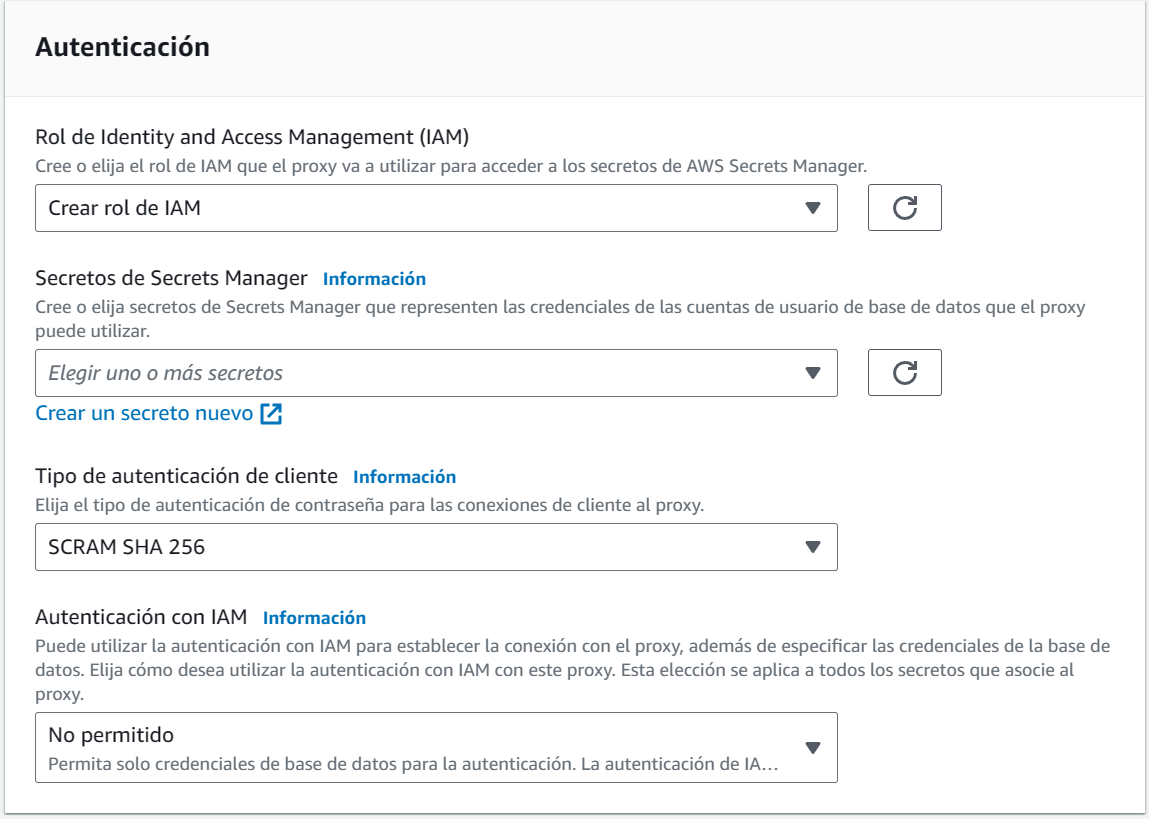Refresh the Secrets Manager secrets list
The image size is (1149, 819).
[904, 373]
